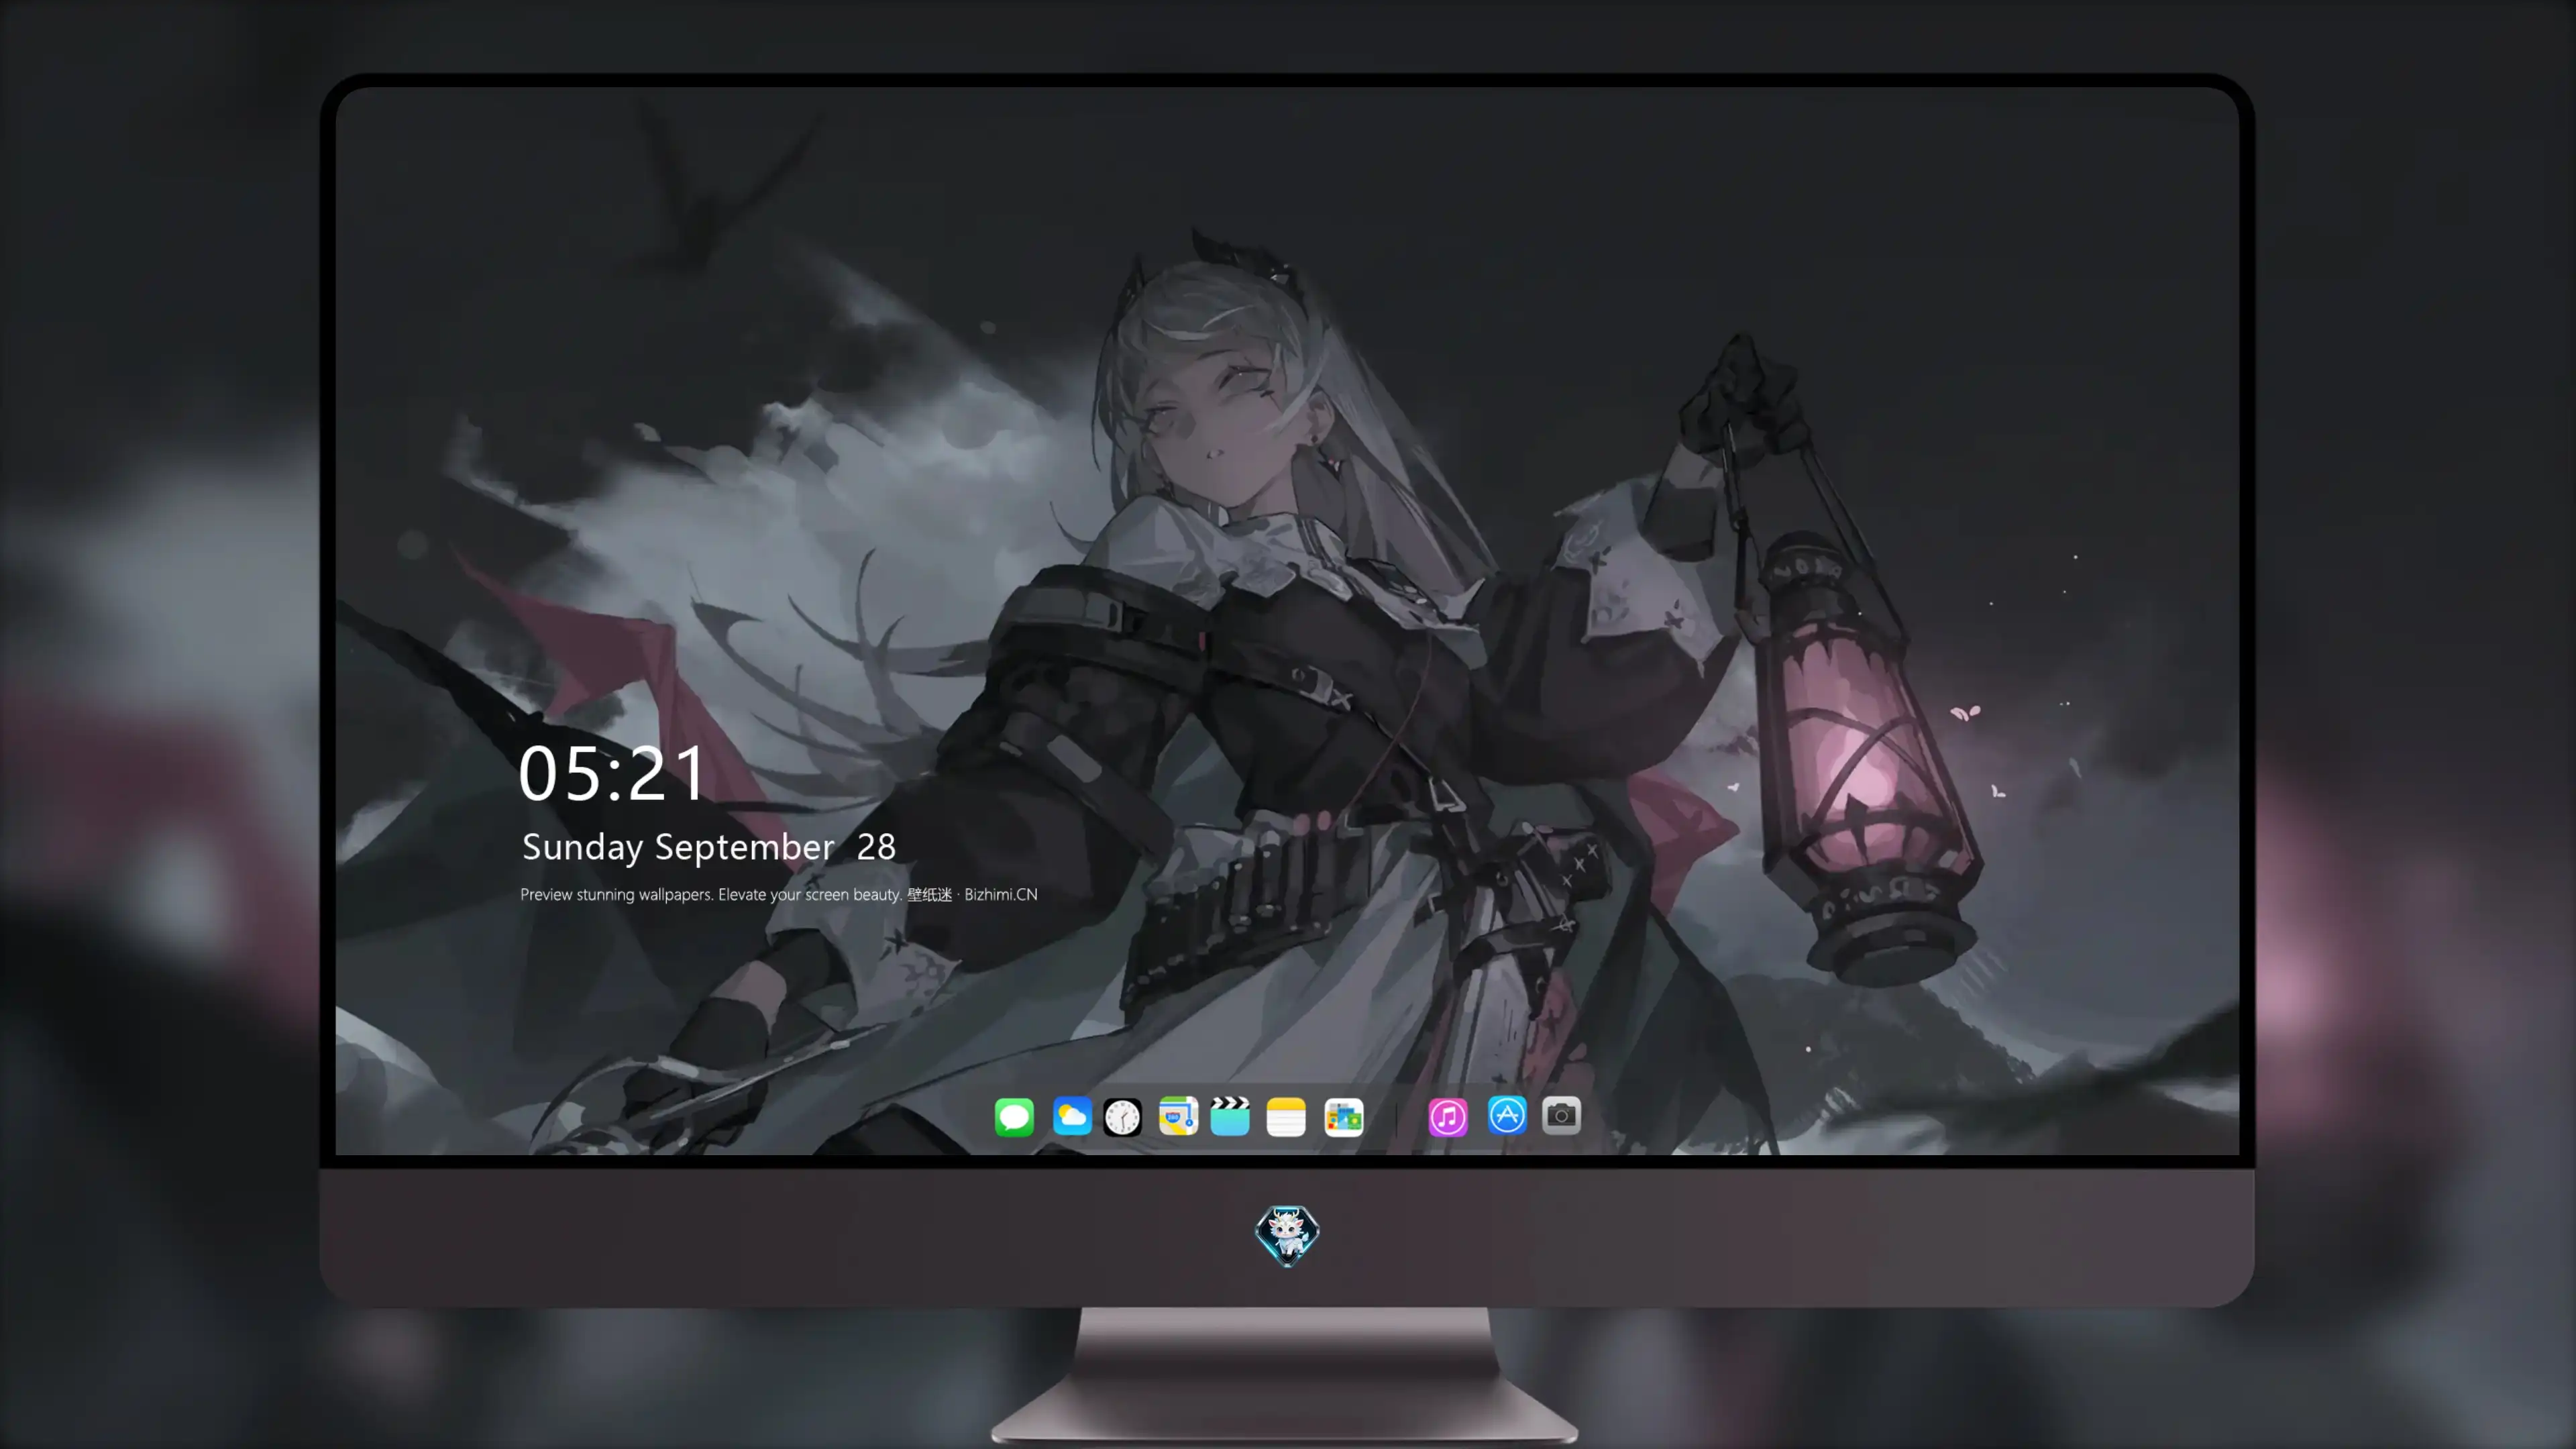Click the Sunday September 28 date text
The width and height of the screenshot is (2576, 1449).
[x=709, y=847]
